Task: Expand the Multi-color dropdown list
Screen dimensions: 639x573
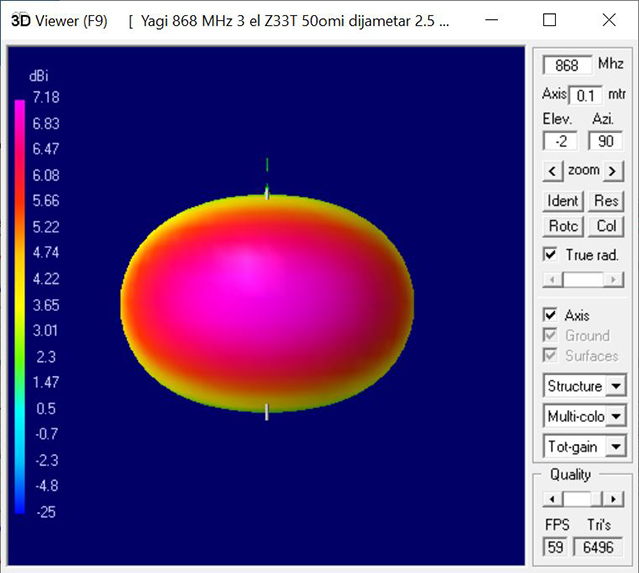Action: pyautogui.click(x=615, y=416)
